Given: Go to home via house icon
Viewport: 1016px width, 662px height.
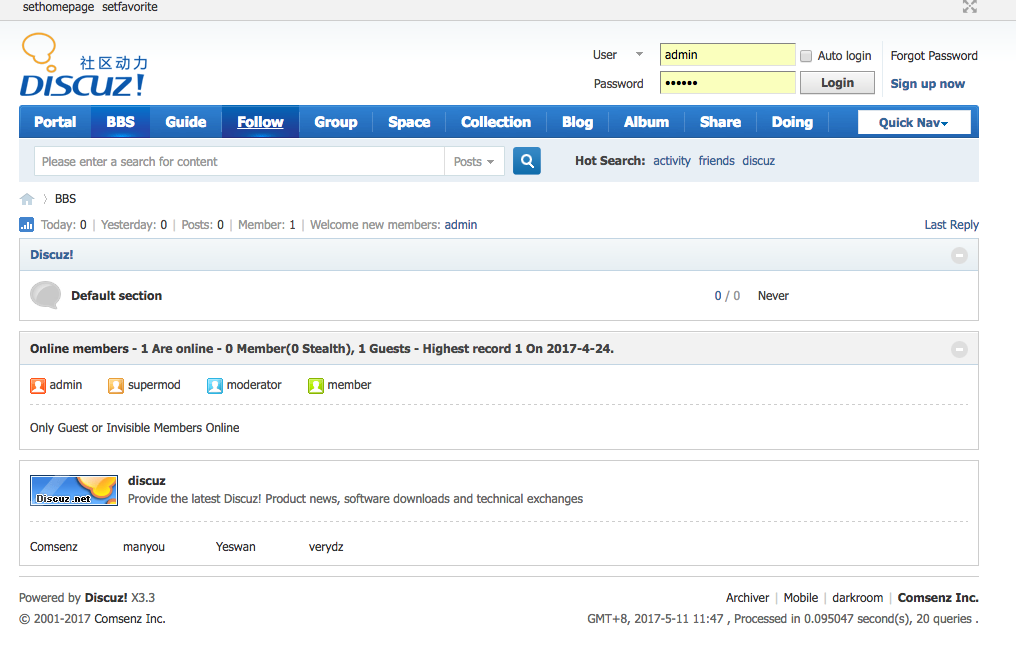Looking at the screenshot, I should tap(27, 199).
